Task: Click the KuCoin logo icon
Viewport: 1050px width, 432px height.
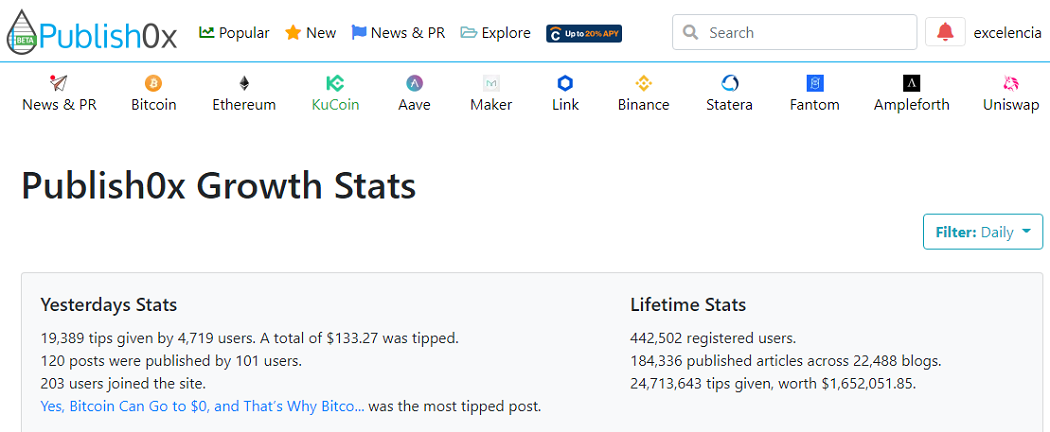Action: pyautogui.click(x=335, y=83)
